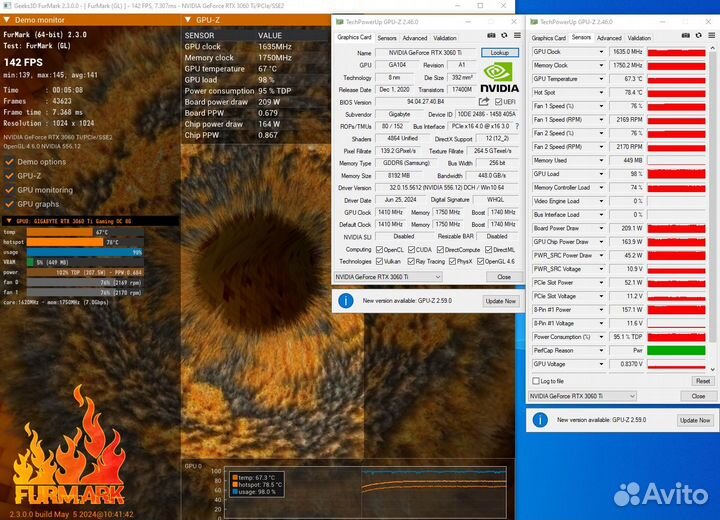Click GPU-Z app icon in Sensors window title

click(x=534, y=22)
